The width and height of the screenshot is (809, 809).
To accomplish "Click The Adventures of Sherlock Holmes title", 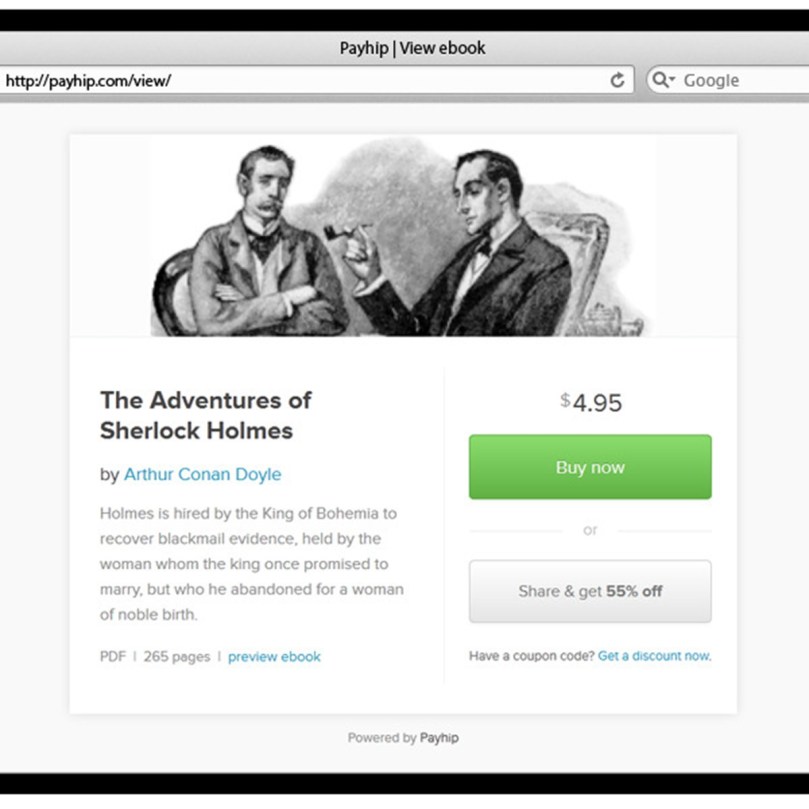I will 205,415.
